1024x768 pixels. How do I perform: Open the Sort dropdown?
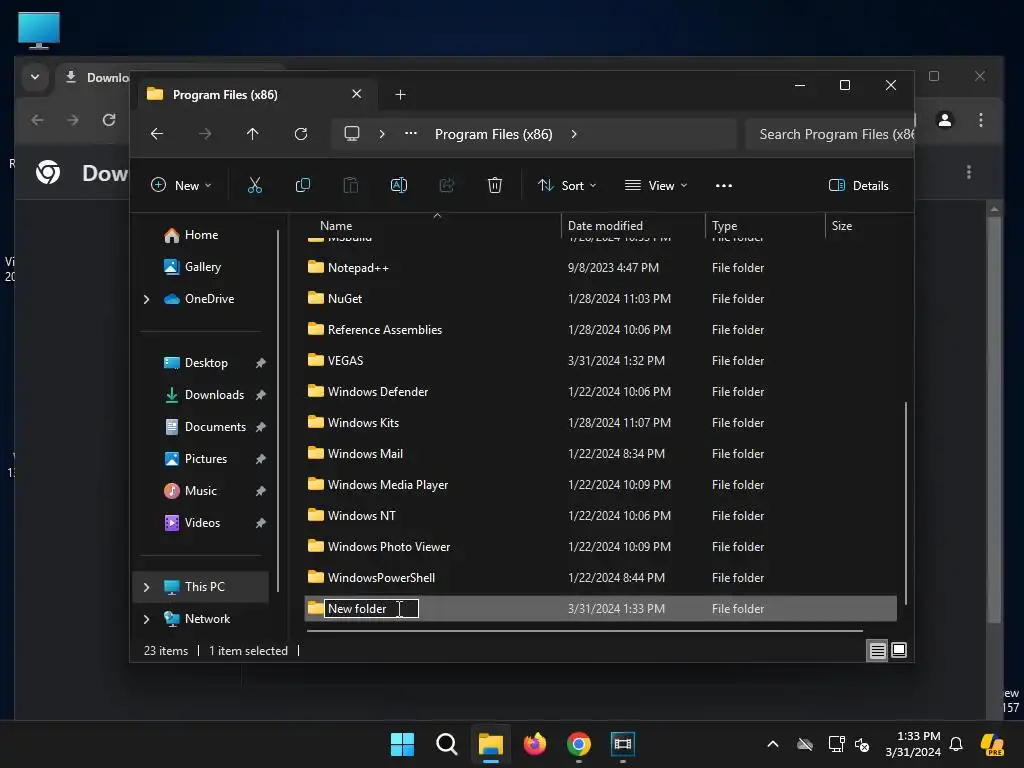566,185
